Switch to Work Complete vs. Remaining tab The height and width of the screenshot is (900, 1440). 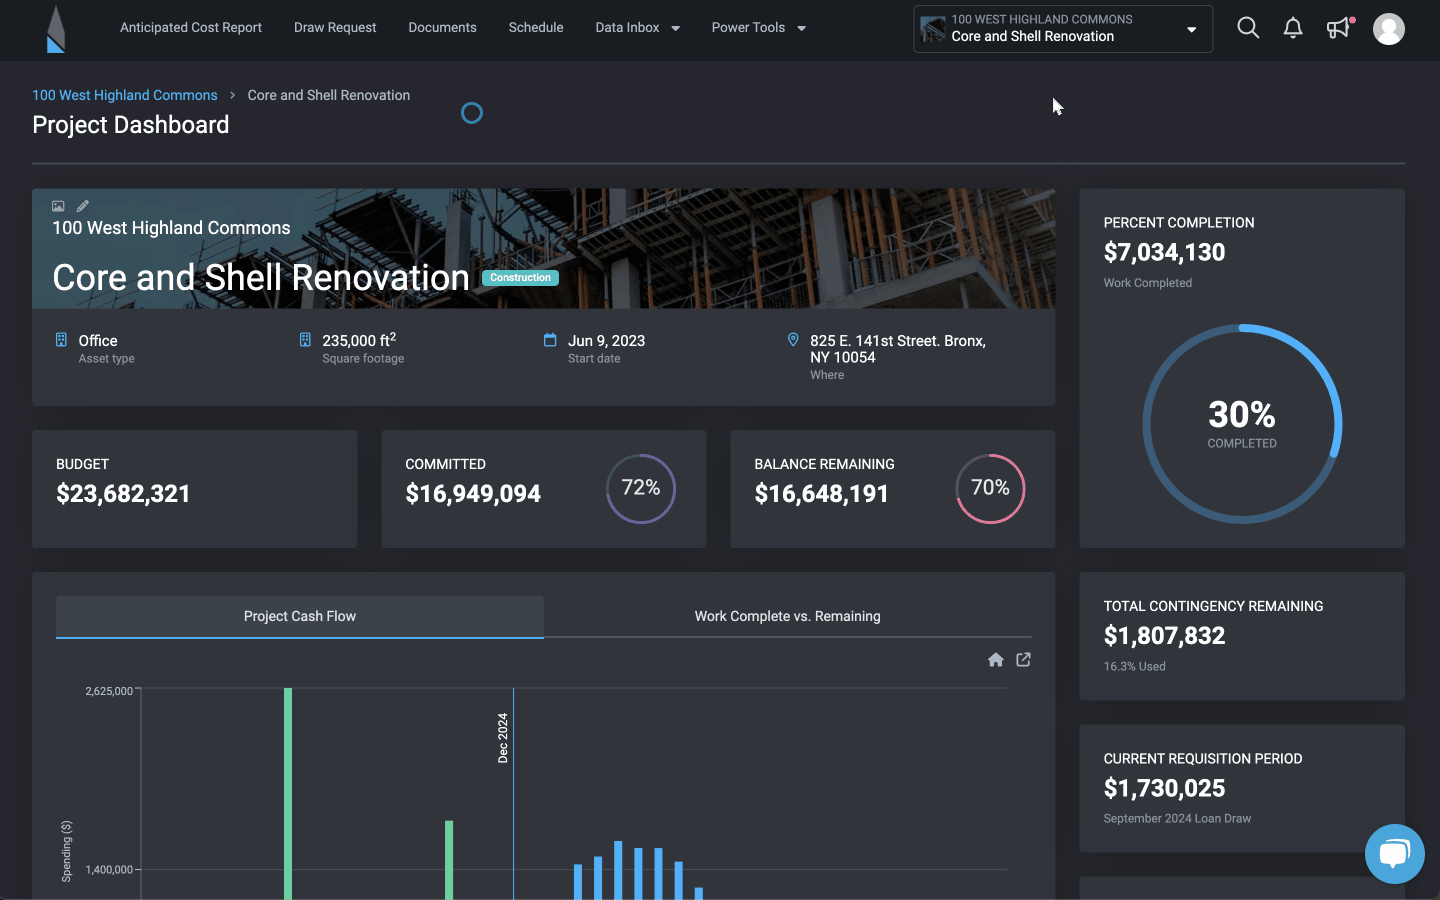[788, 617]
